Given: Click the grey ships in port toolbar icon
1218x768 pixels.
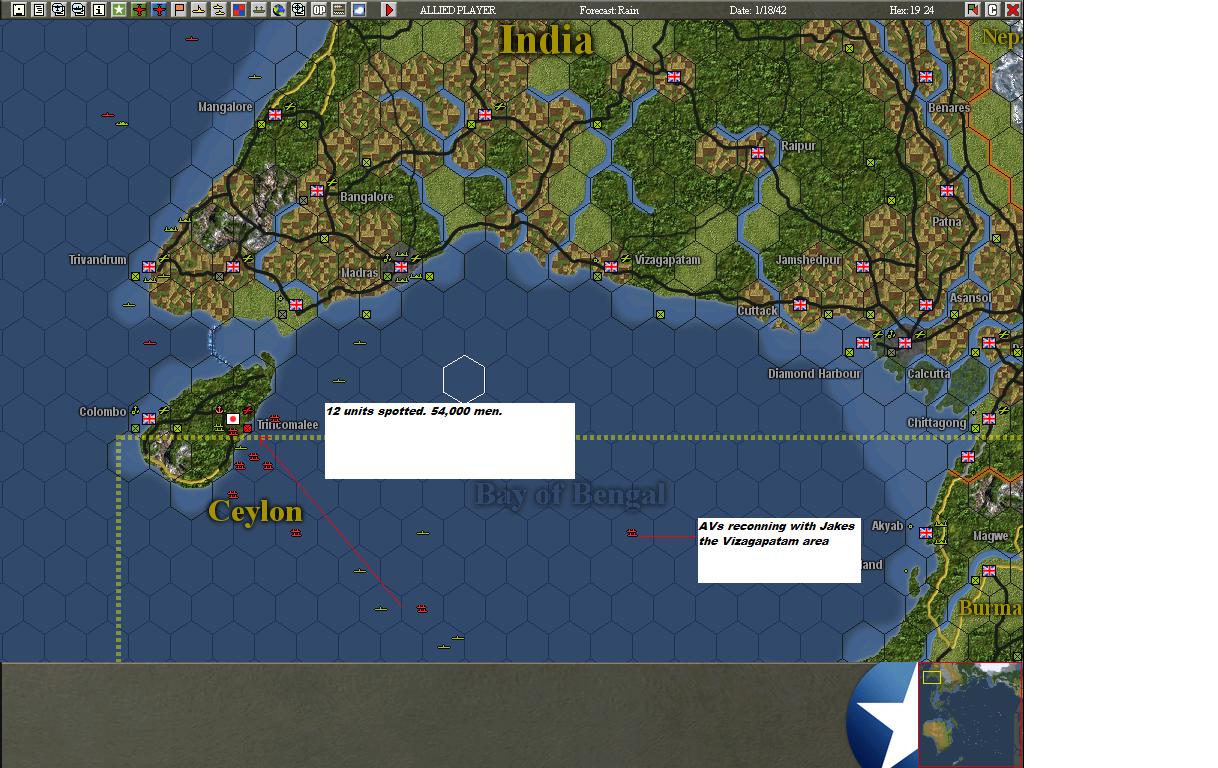Looking at the screenshot, I should 259,10.
